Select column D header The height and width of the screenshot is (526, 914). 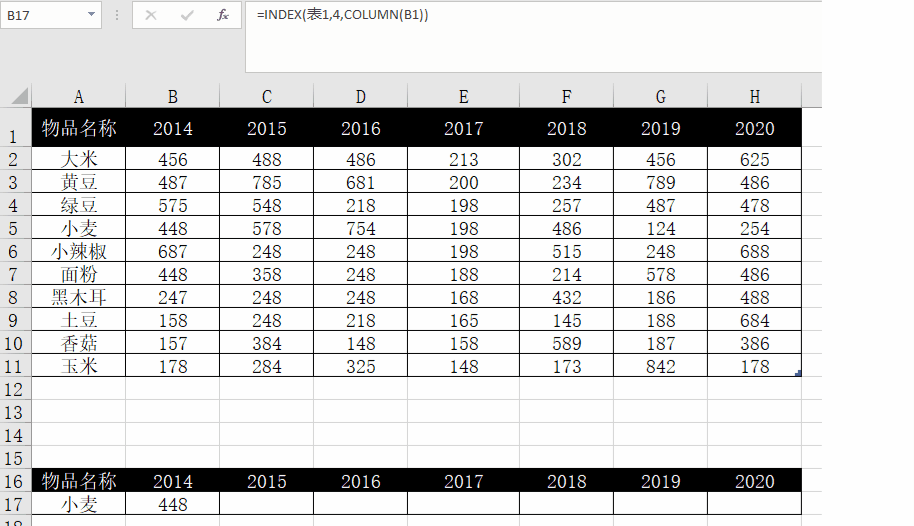pos(360,96)
